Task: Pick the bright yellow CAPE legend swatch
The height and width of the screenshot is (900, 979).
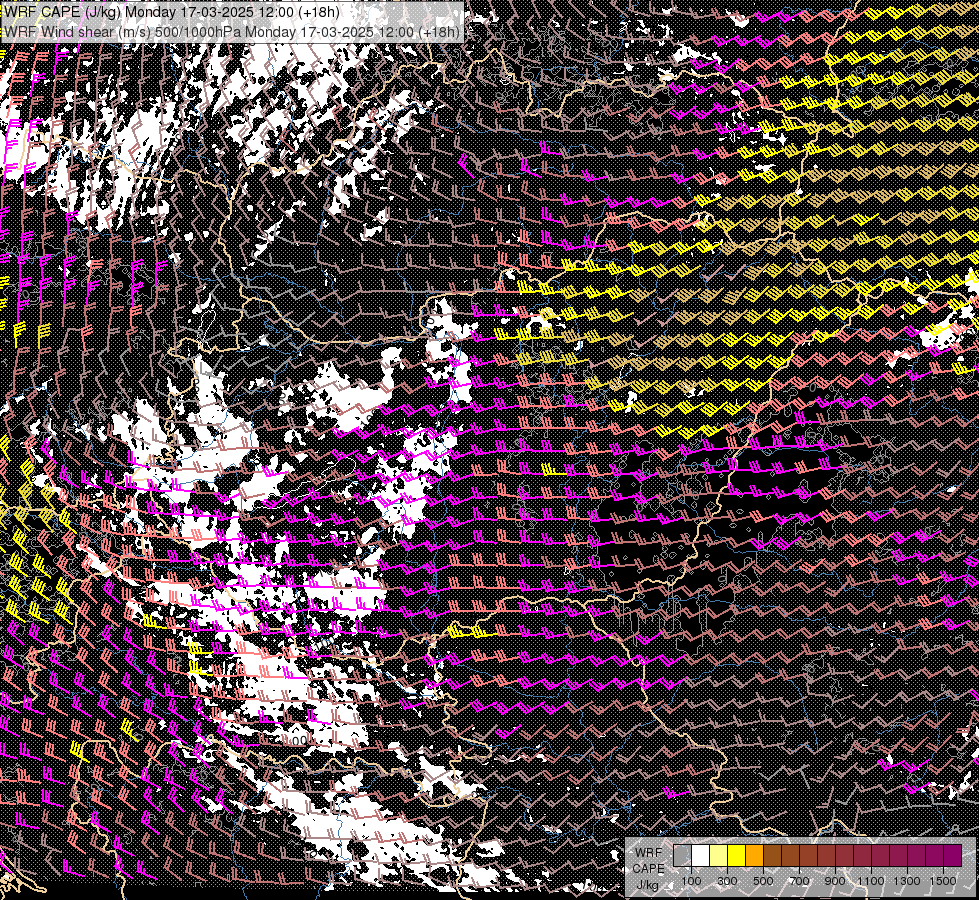Action: click(x=737, y=855)
